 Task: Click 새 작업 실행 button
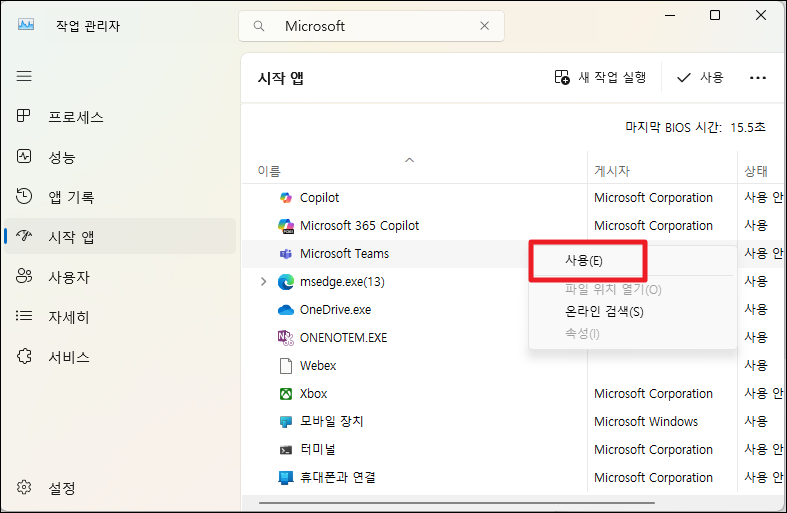tap(600, 77)
